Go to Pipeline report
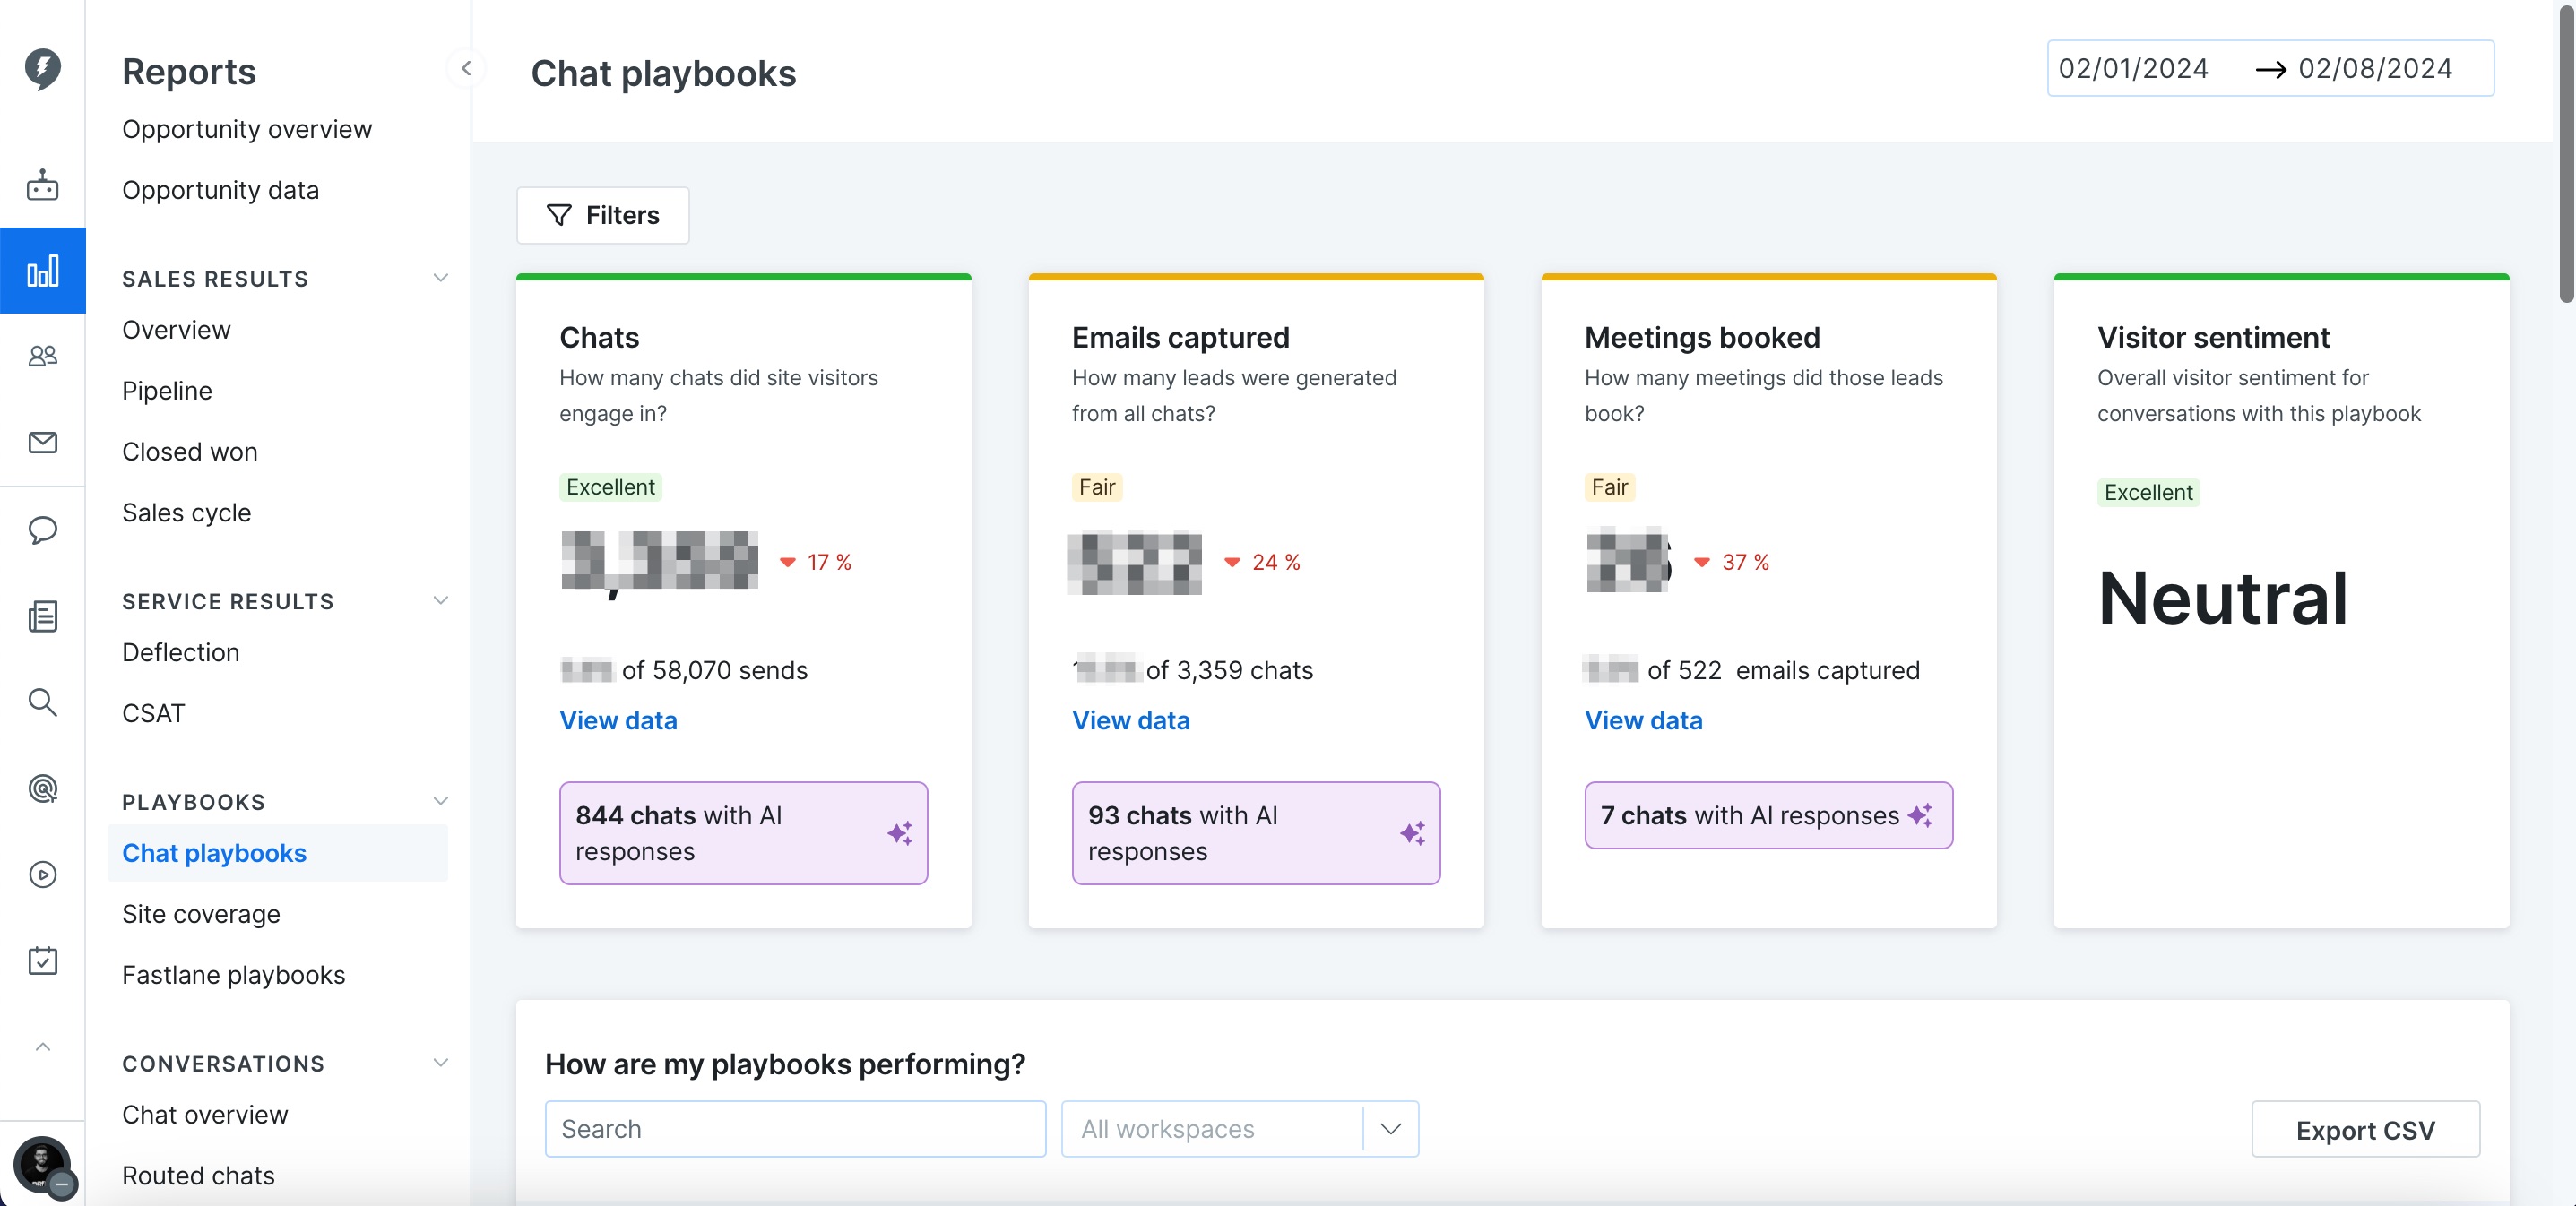Viewport: 2576px width, 1206px height. (167, 391)
